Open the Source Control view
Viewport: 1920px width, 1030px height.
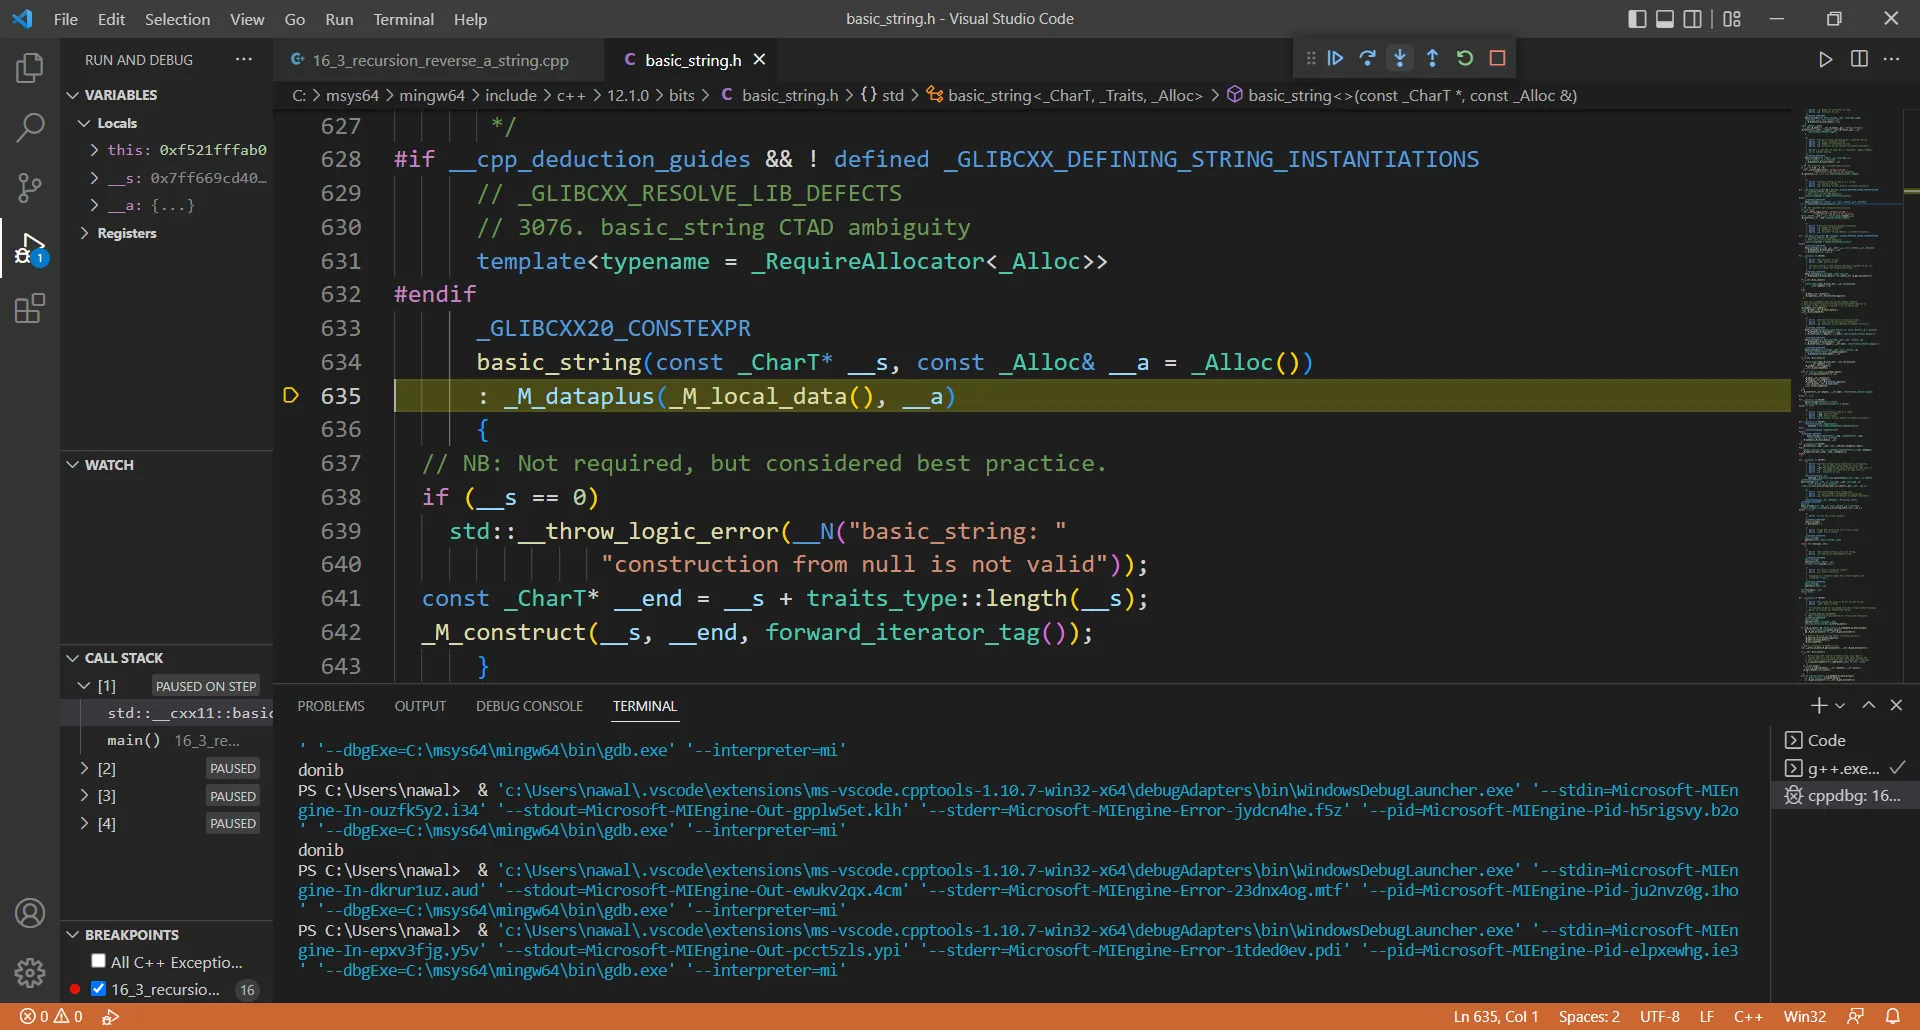[x=30, y=187]
